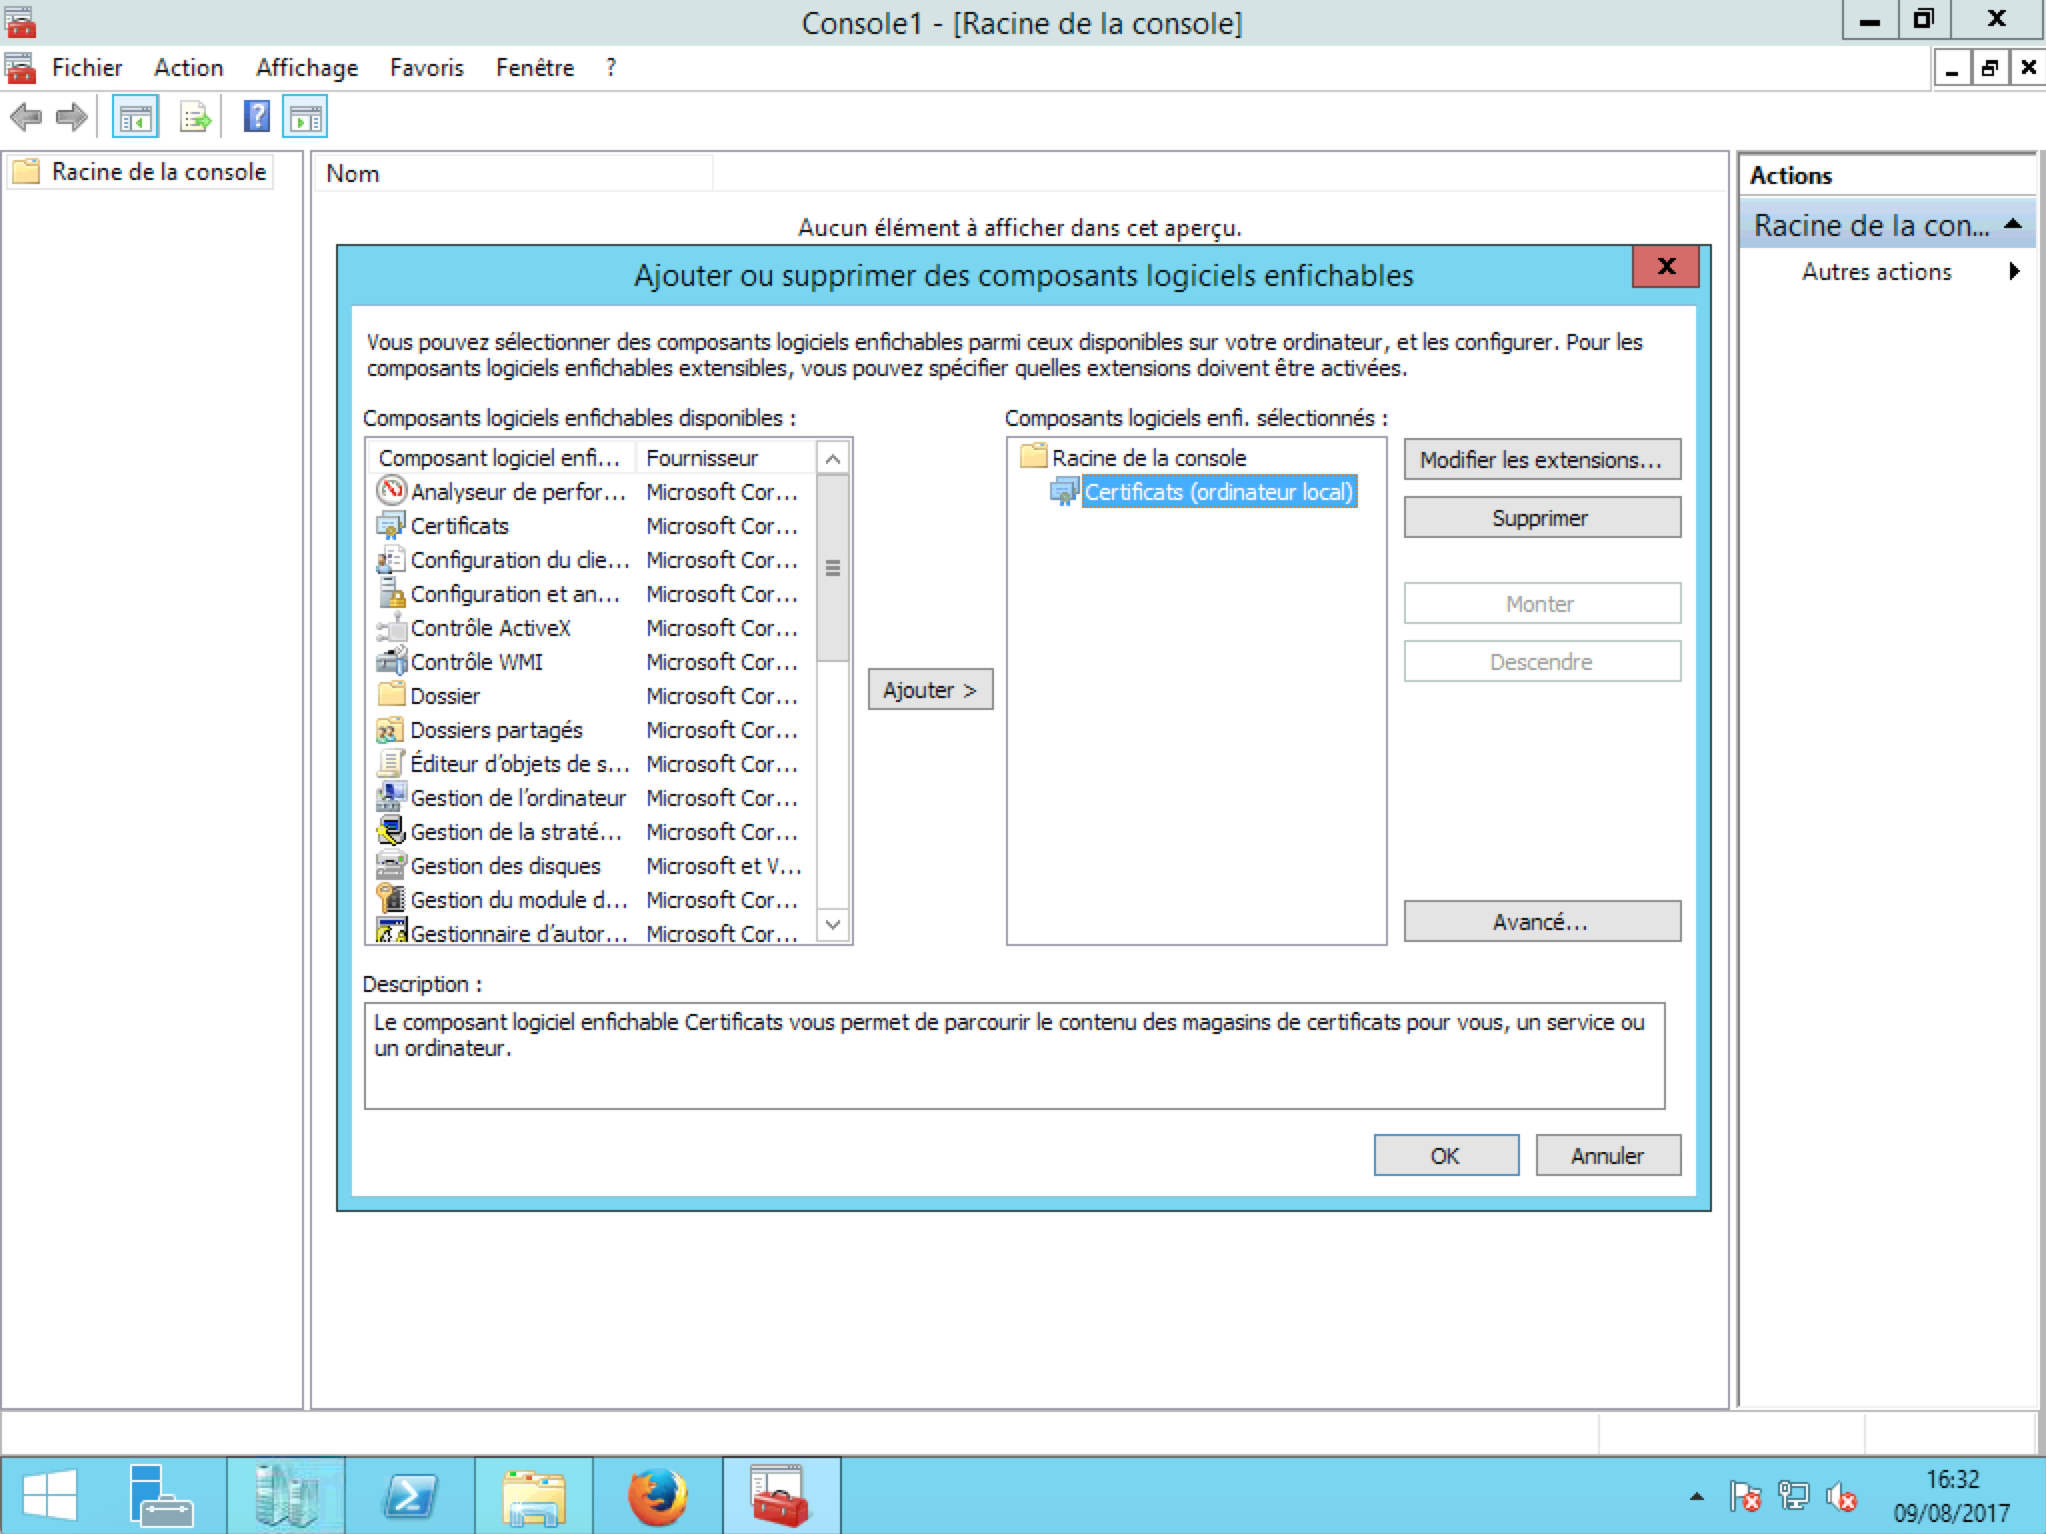The width and height of the screenshot is (2046, 1534).
Task: Expand the Autres actions submenu arrow
Action: pos(2015,271)
